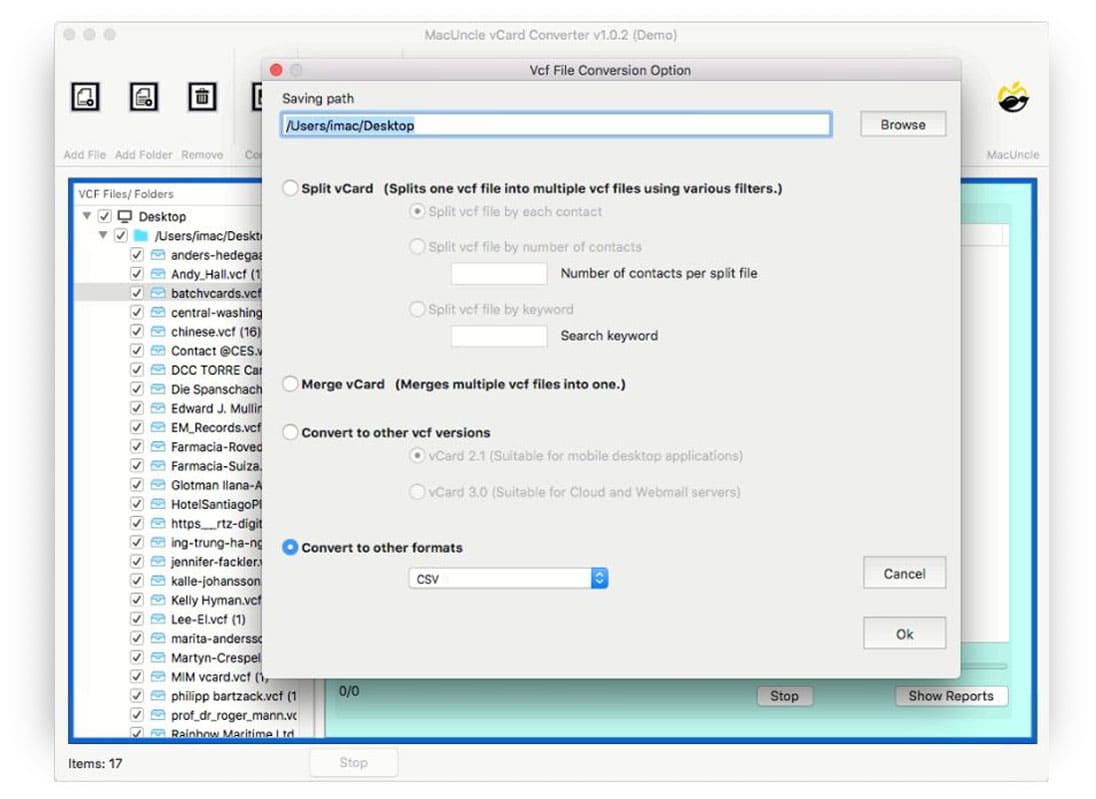Uncheck the anders-hedegaa file checkbox
The width and height of the screenshot is (1096, 799).
137,254
